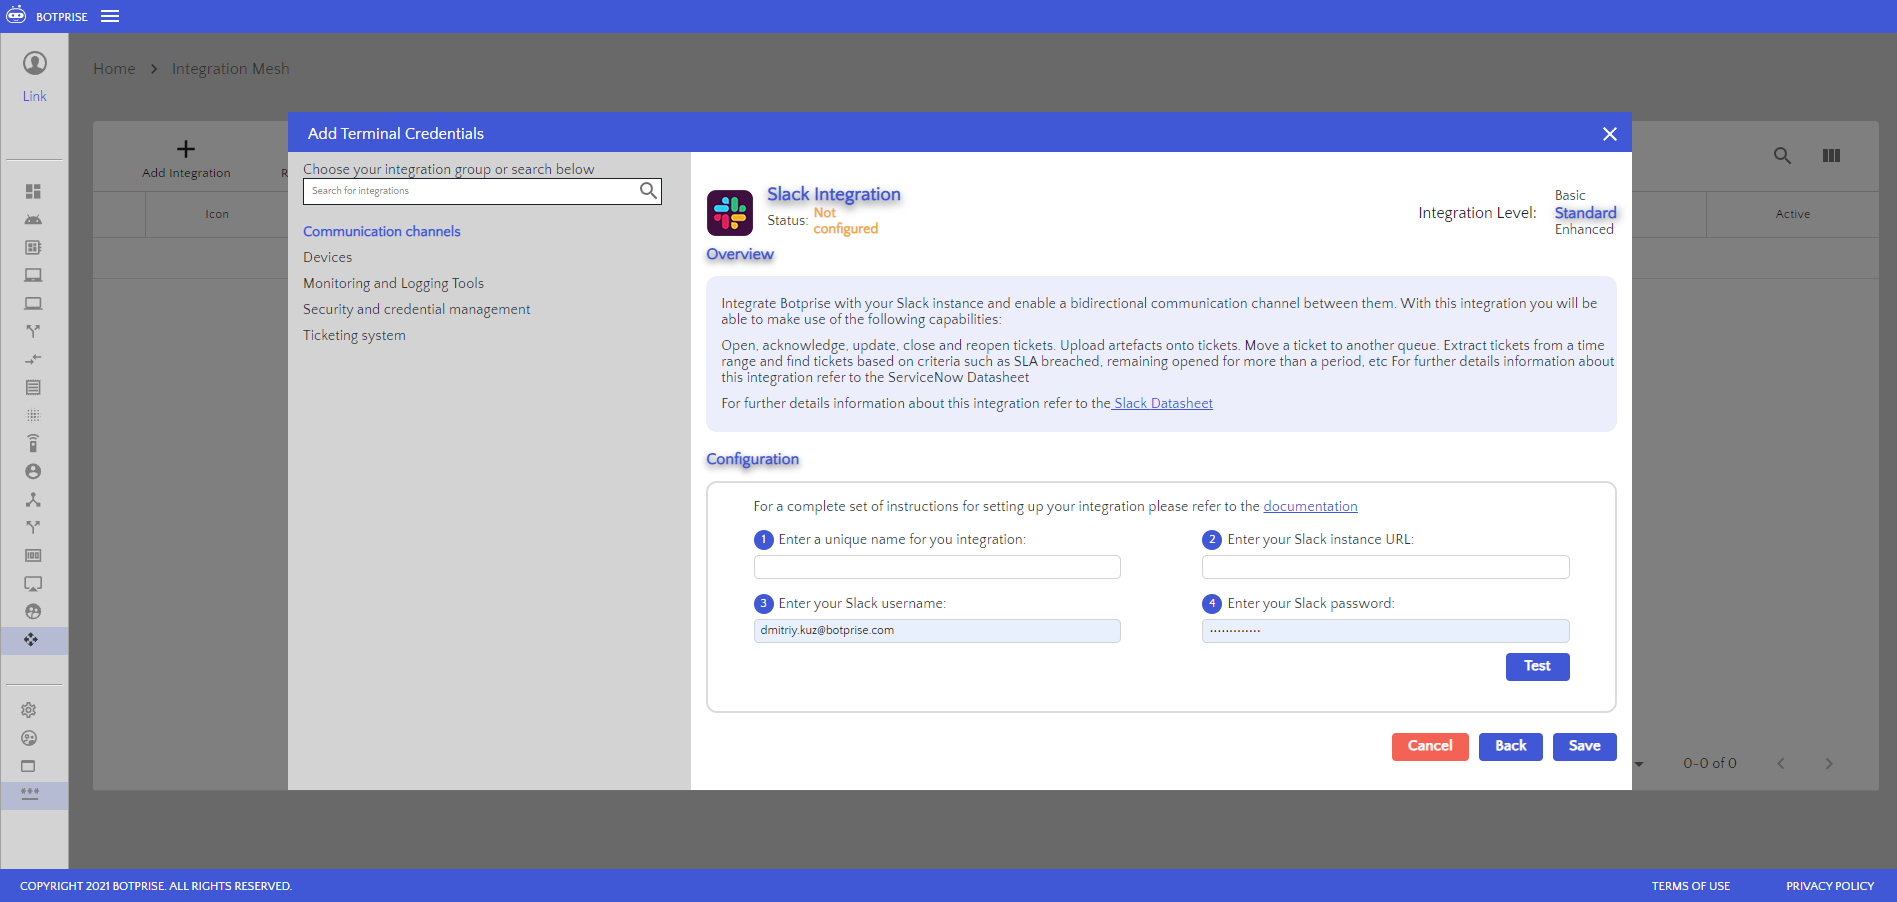
Task: Close the Add Terminal Credentials dialog
Action: 1609,134
